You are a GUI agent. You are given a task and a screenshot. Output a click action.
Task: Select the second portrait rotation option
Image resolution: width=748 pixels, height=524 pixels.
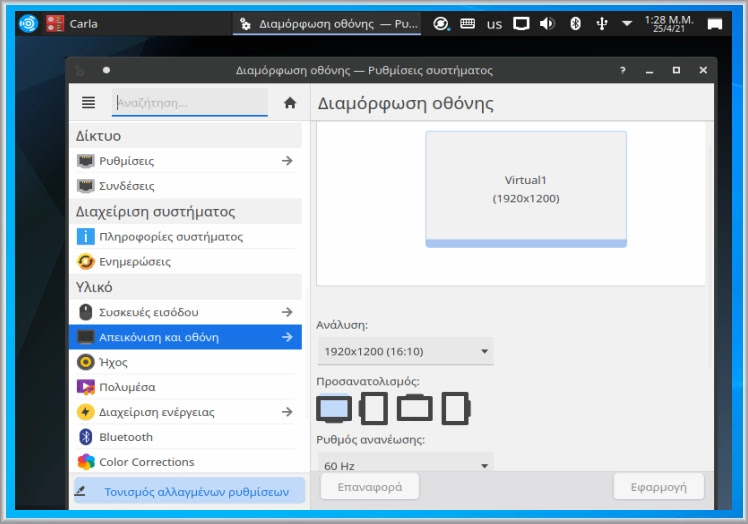point(374,409)
